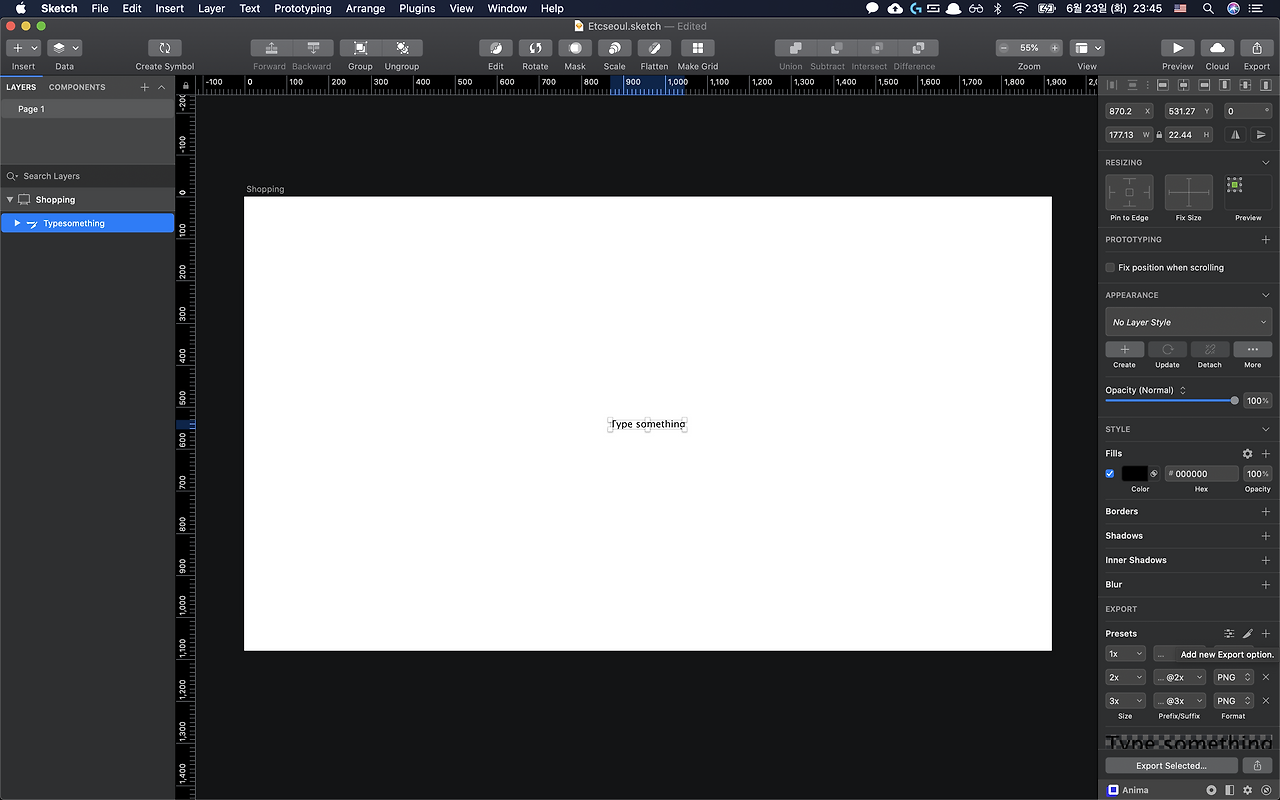Add a new shadow
The width and height of the screenshot is (1280, 800).
pyautogui.click(x=1266, y=536)
